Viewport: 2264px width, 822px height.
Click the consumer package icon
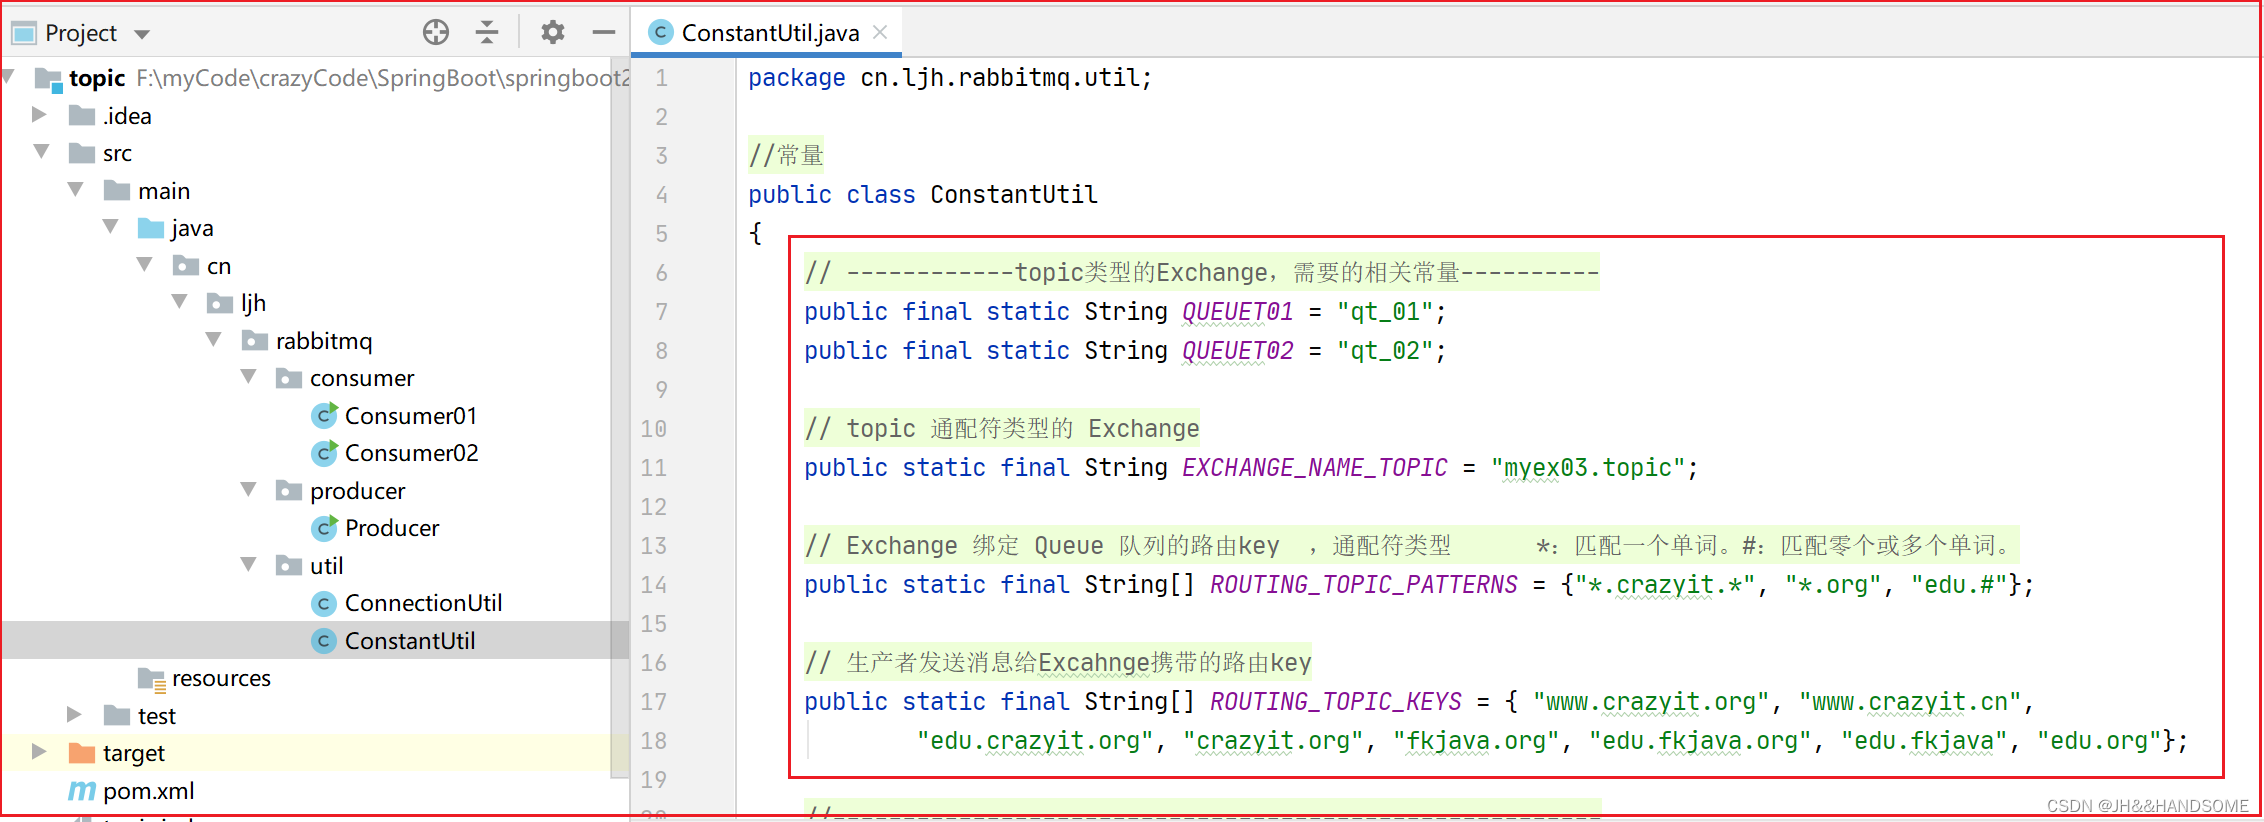pyautogui.click(x=289, y=377)
